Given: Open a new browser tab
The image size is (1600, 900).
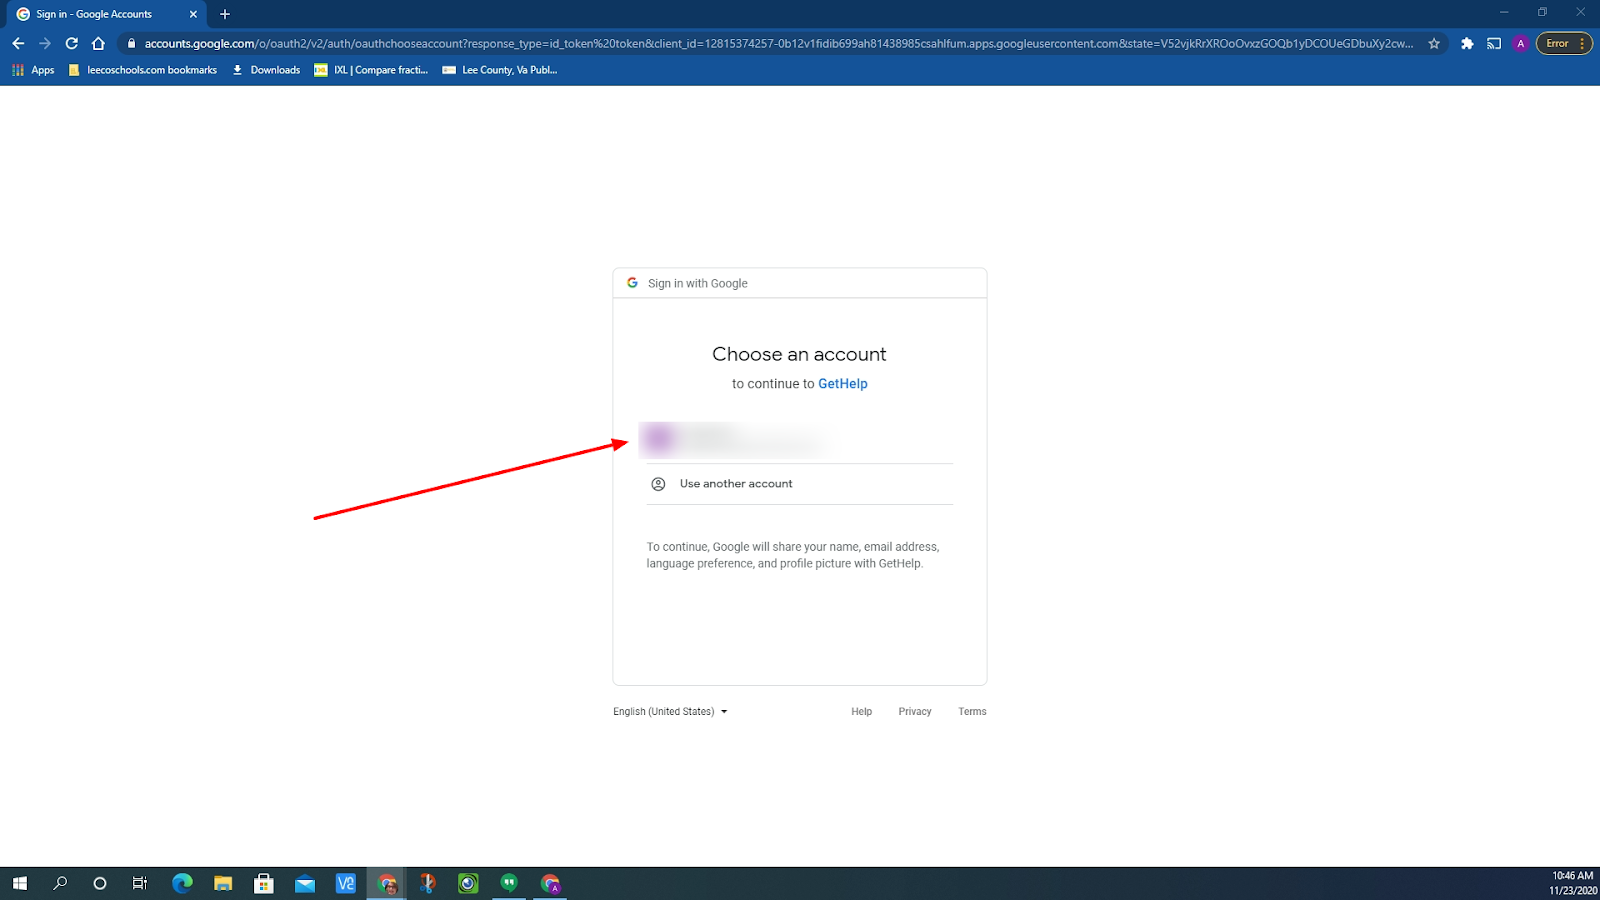Looking at the screenshot, I should (x=225, y=14).
